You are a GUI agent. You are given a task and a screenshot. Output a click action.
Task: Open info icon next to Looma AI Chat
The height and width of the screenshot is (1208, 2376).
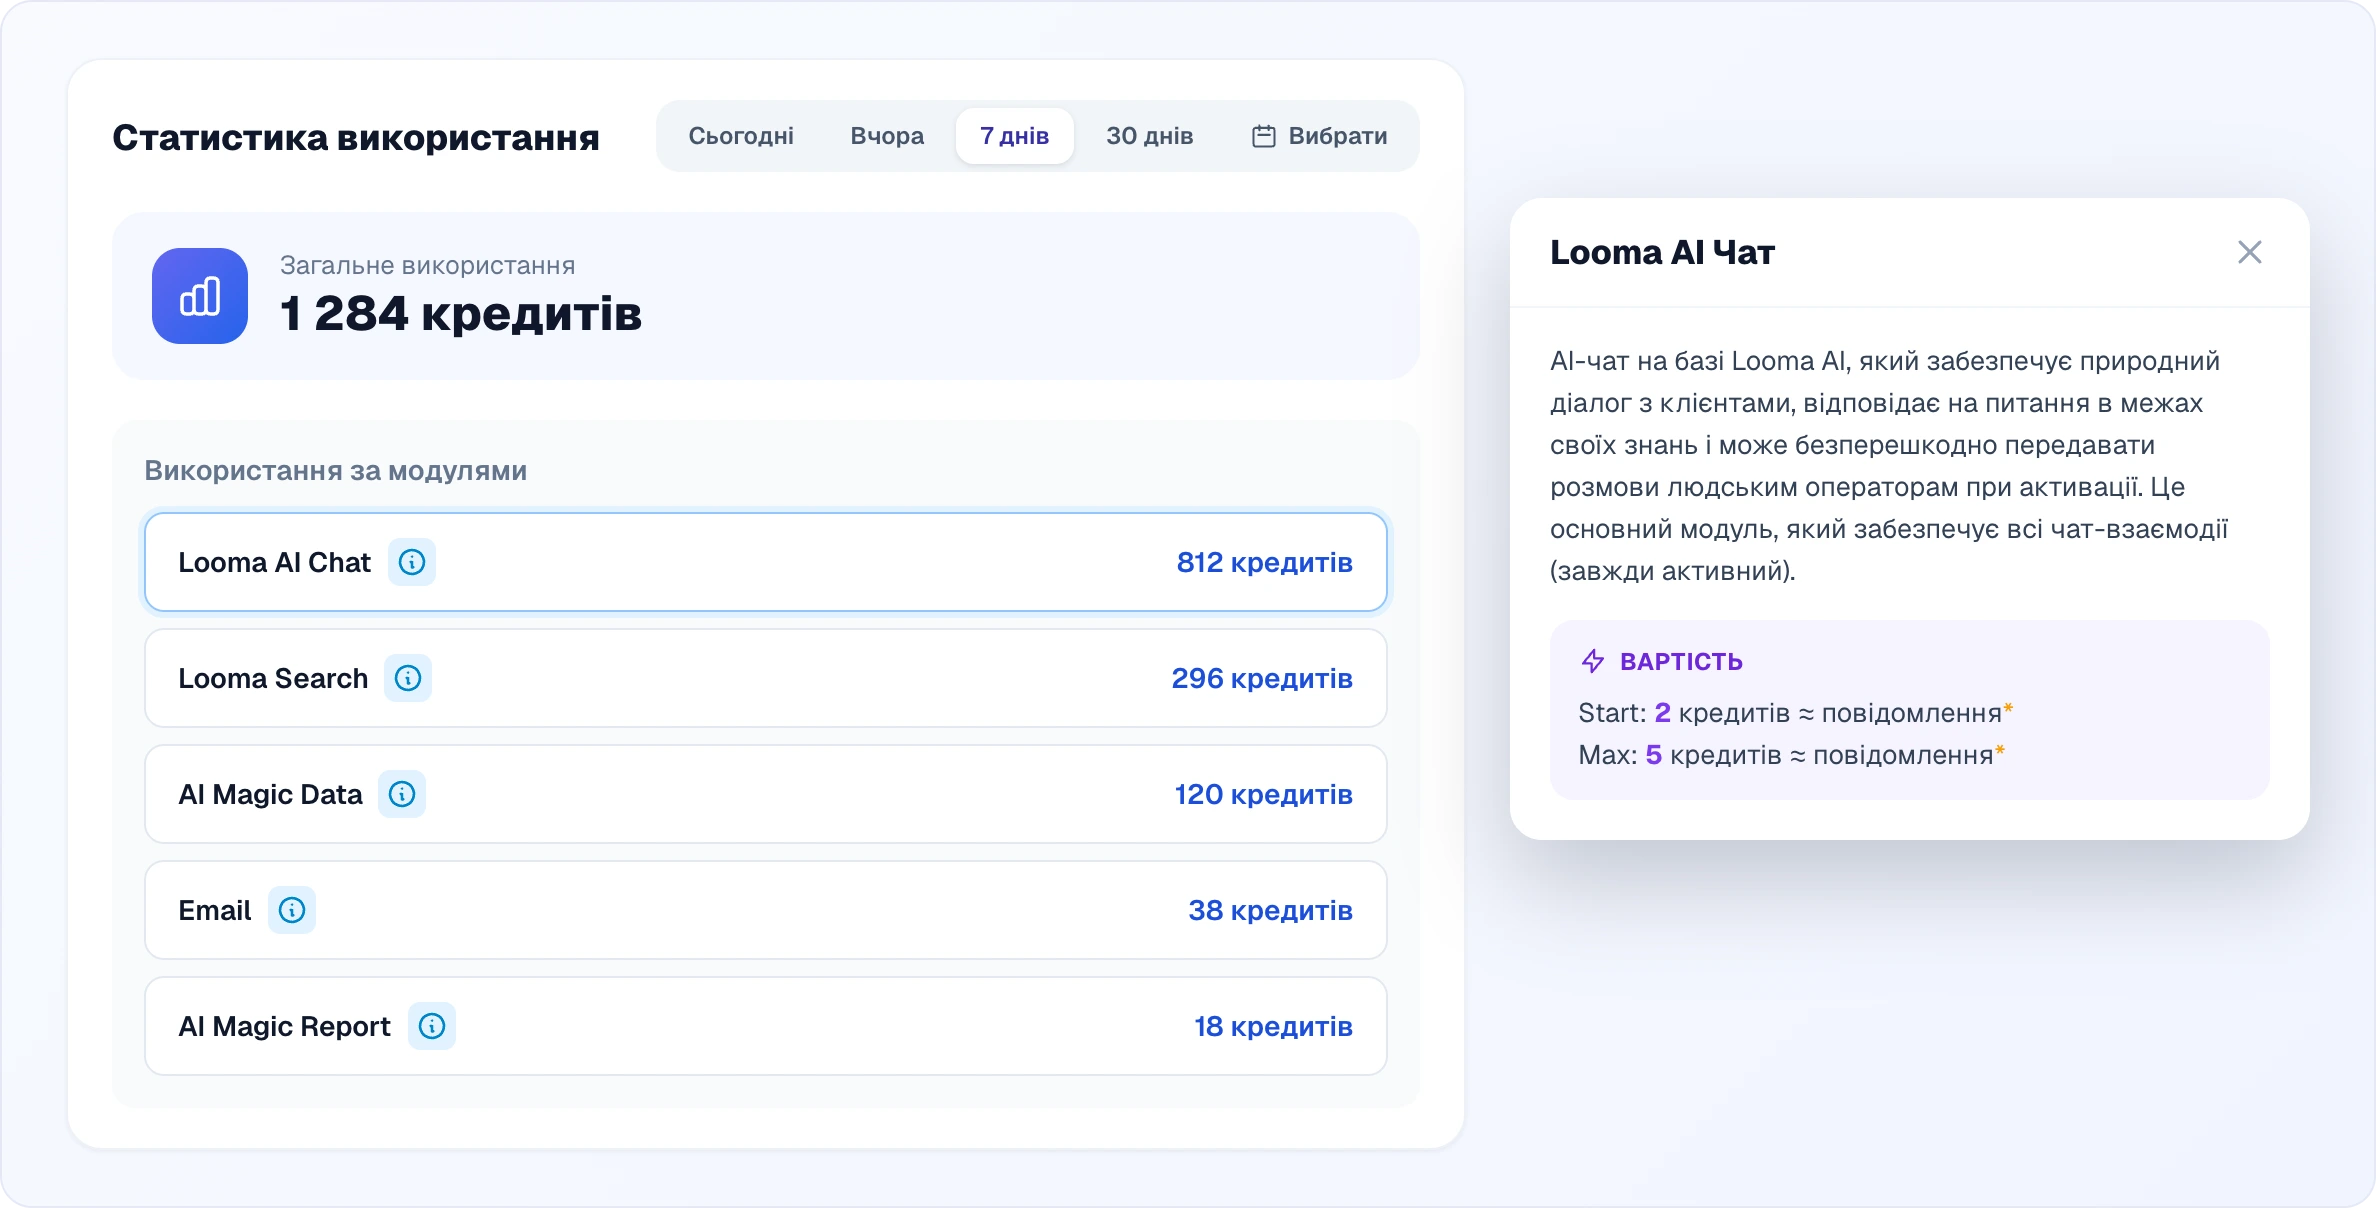[x=412, y=562]
